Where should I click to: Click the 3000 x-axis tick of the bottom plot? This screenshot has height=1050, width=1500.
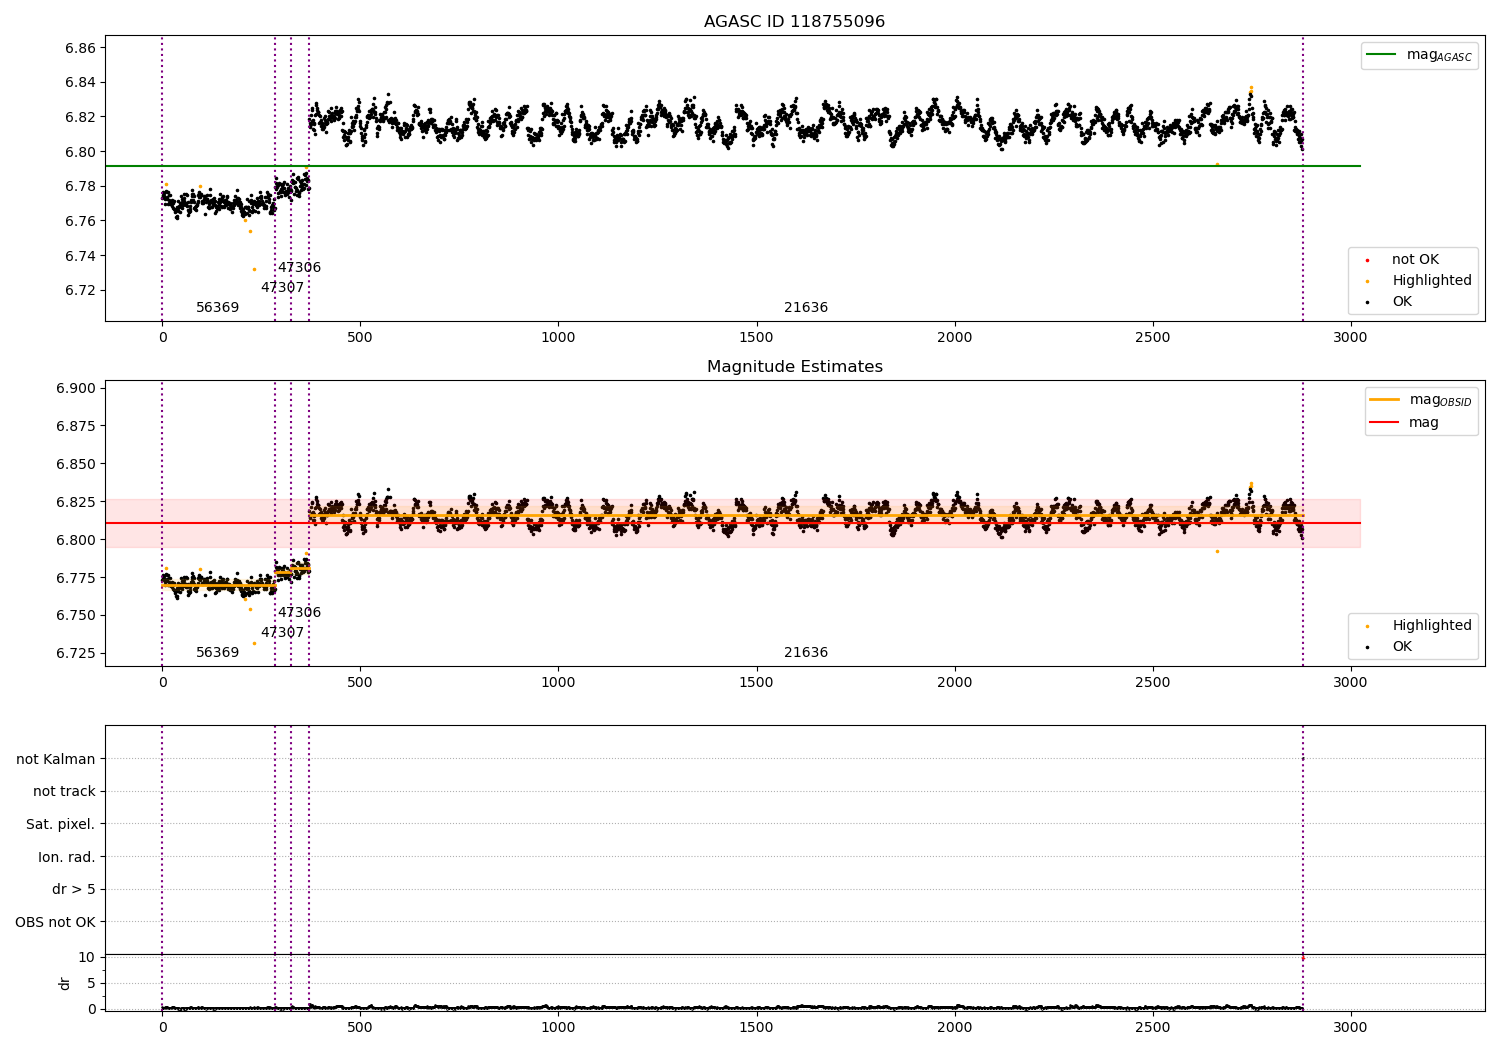click(x=1351, y=1027)
